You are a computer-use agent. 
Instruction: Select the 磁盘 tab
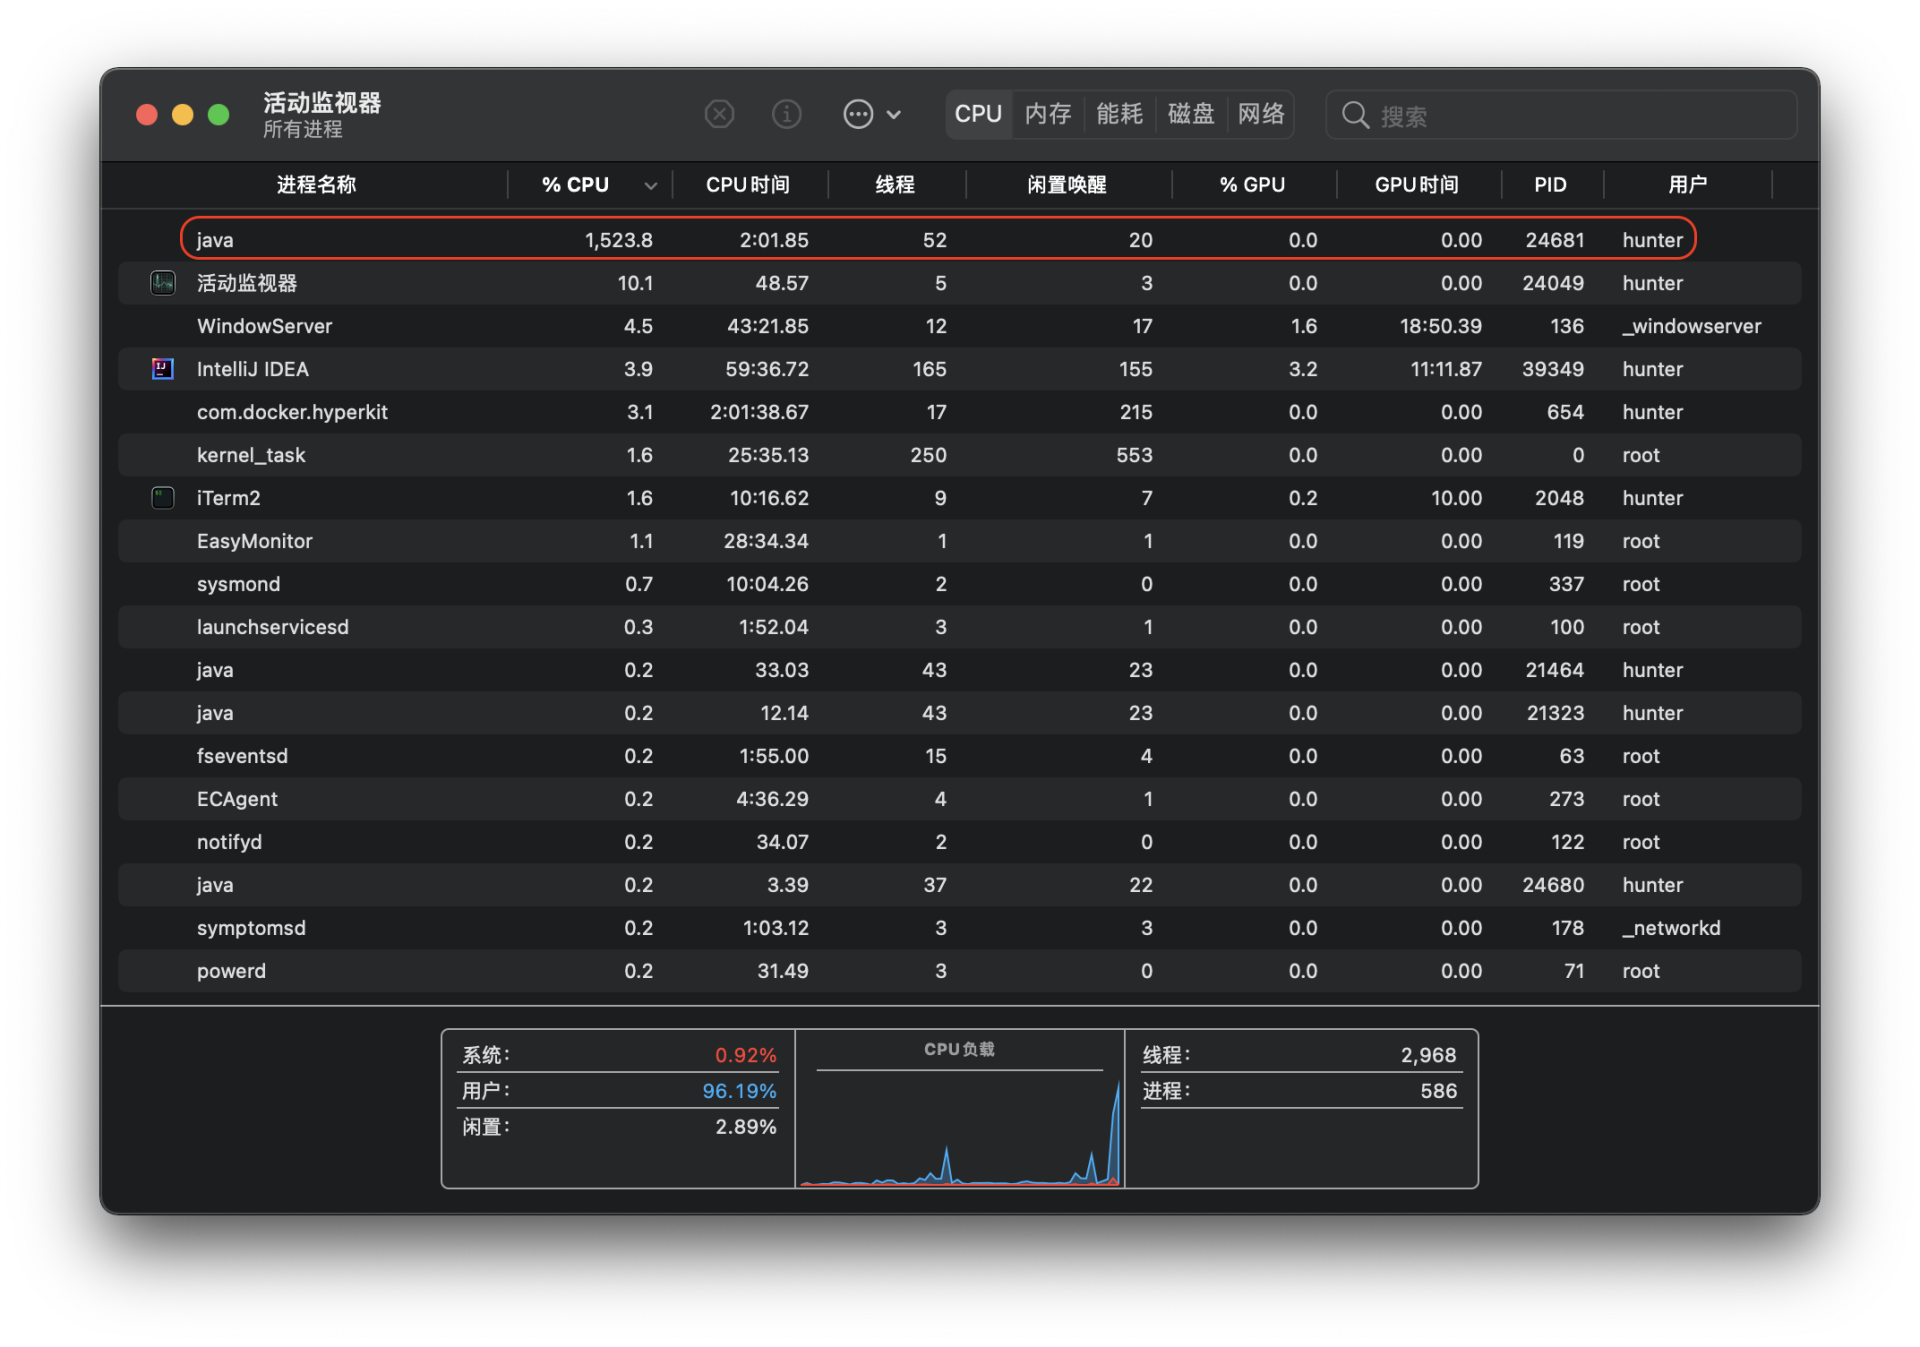1190,114
